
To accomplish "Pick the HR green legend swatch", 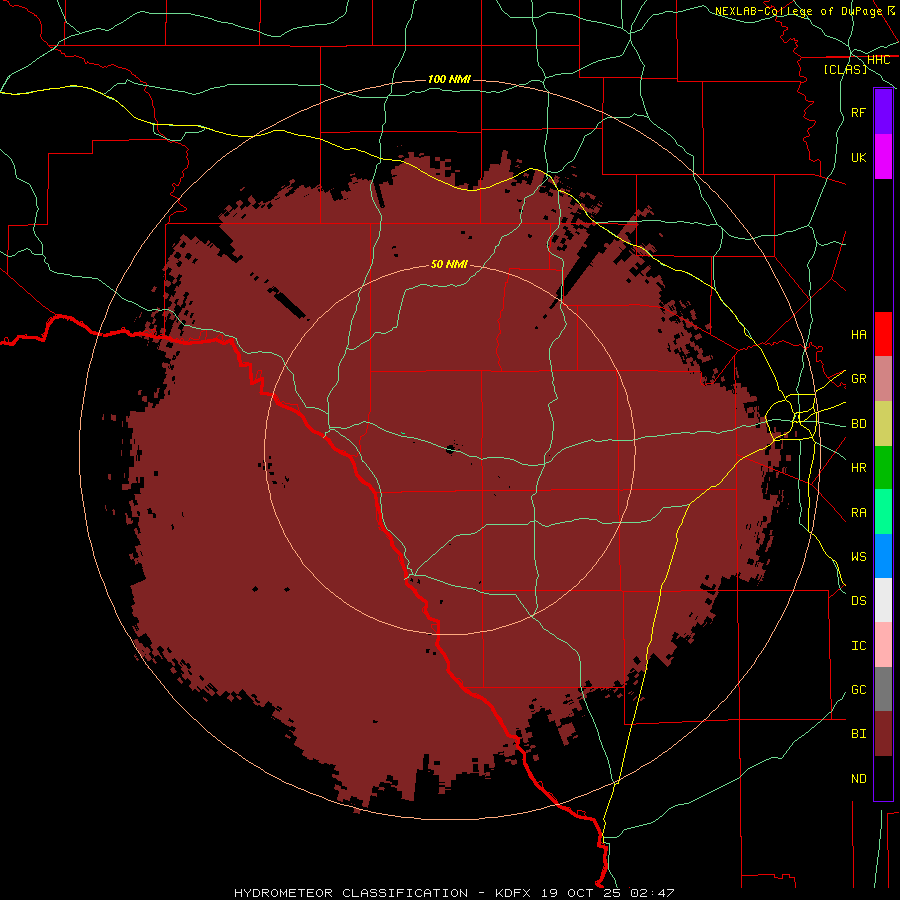I will (x=883, y=468).
